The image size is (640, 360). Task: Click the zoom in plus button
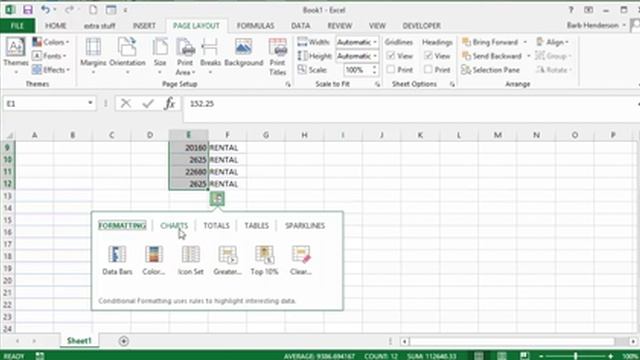[610, 356]
